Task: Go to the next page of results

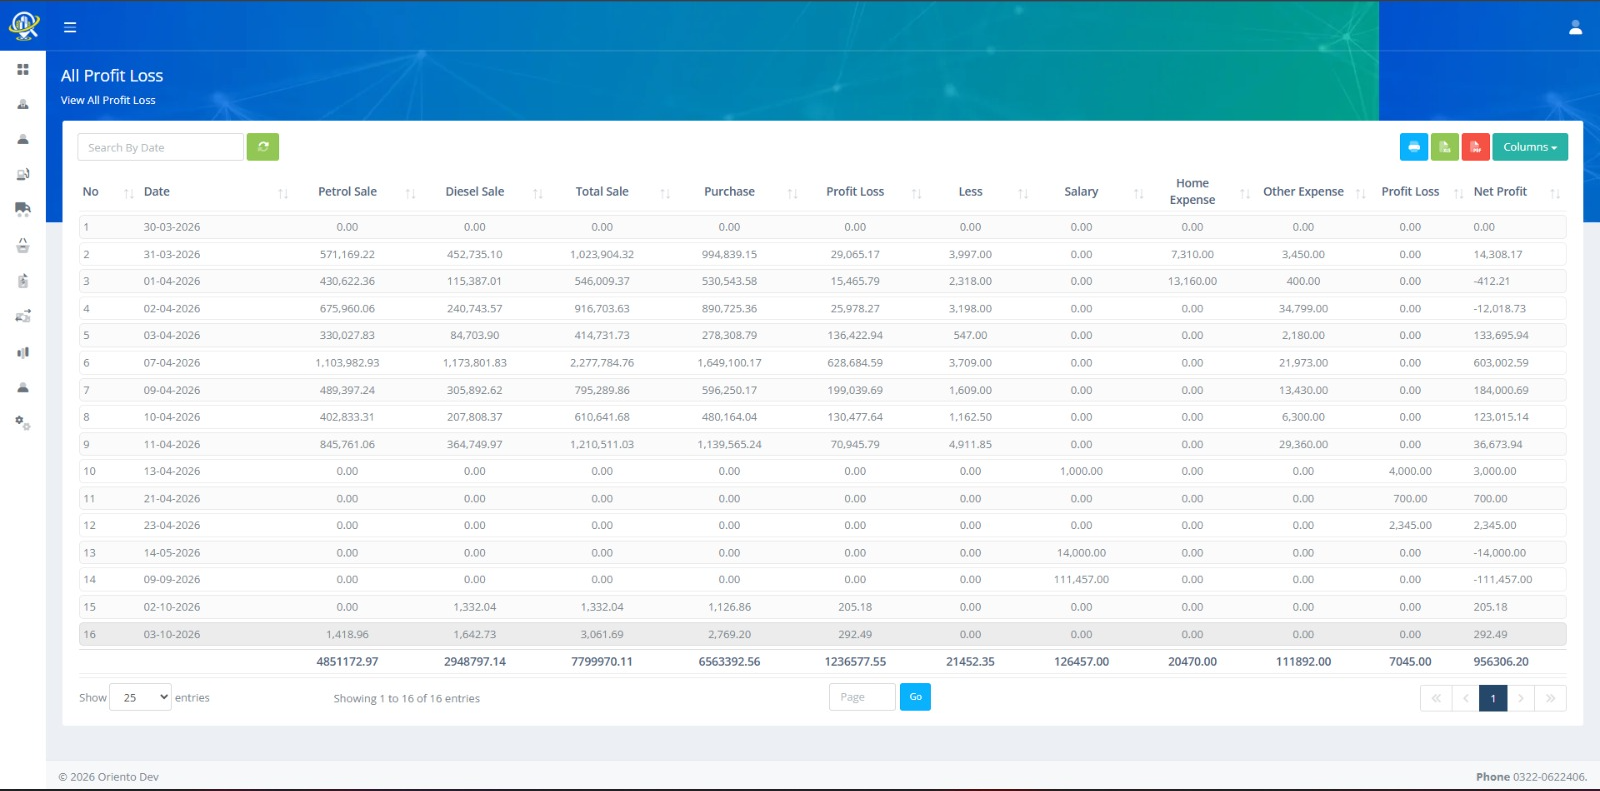Action: [1521, 698]
